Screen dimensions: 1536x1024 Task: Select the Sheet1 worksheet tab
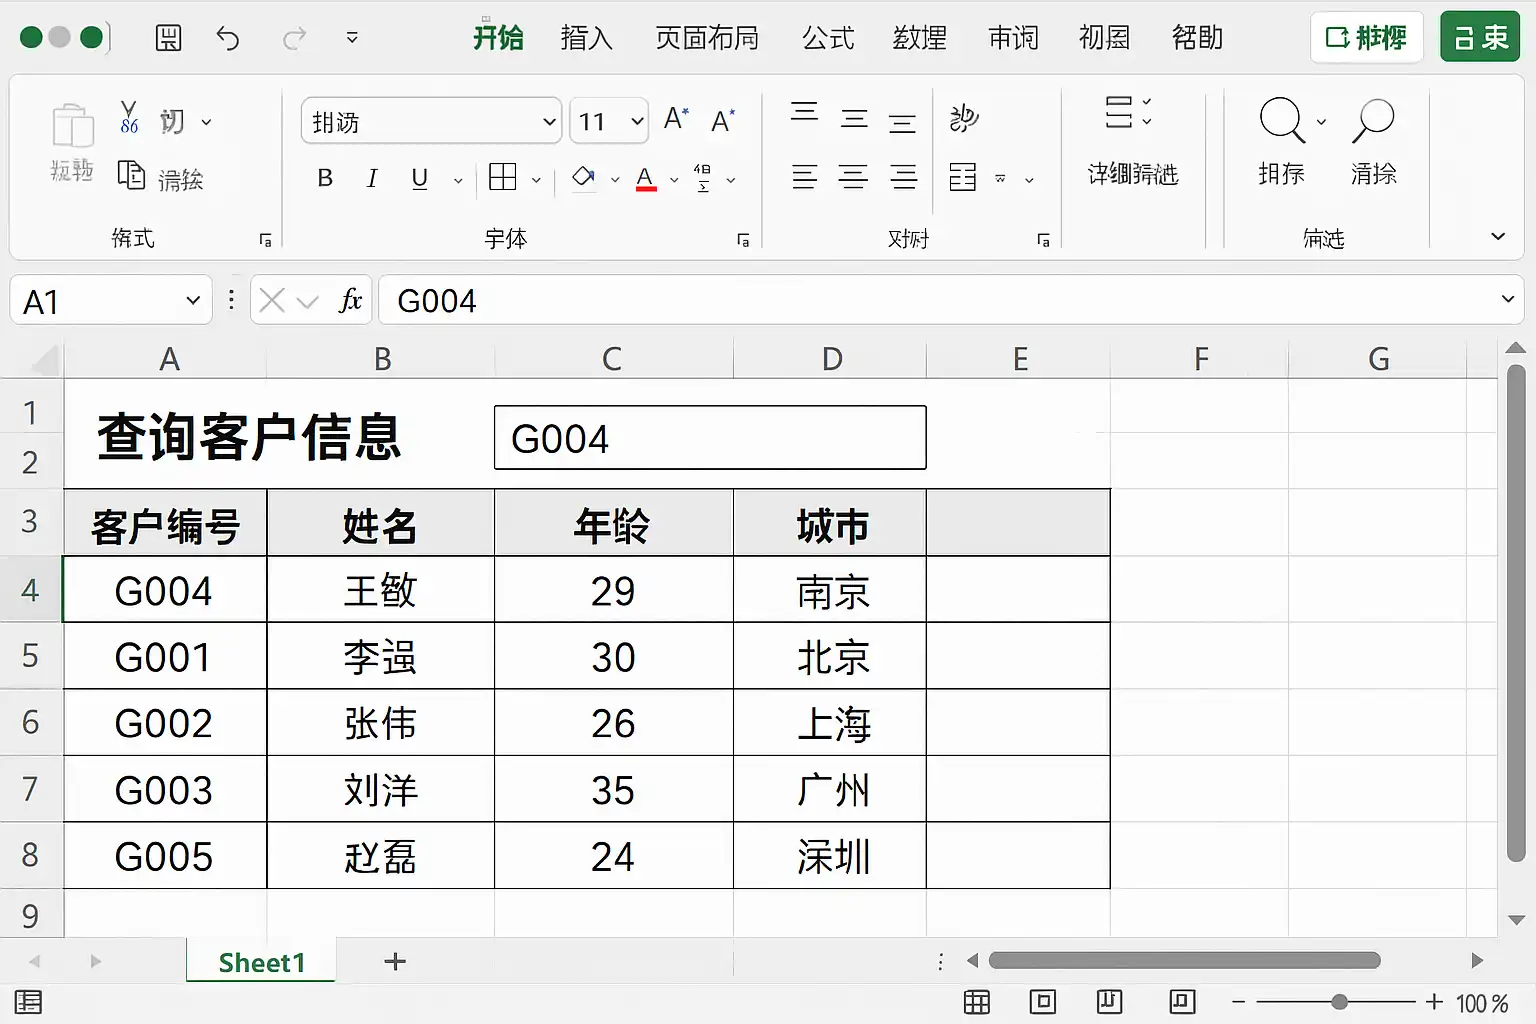click(x=261, y=962)
